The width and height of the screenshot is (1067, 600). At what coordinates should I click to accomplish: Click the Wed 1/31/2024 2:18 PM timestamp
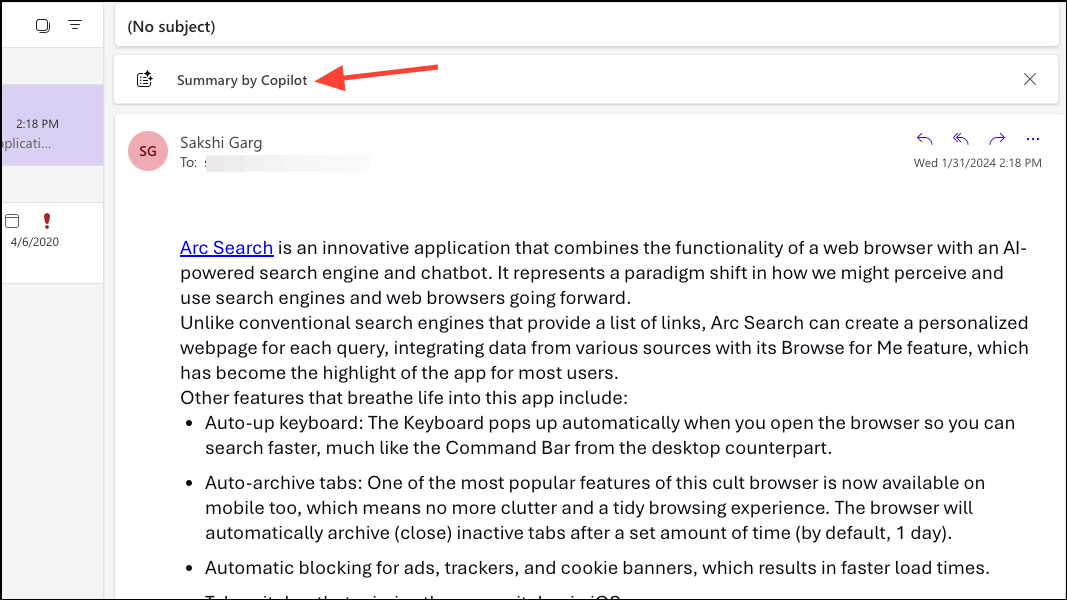coord(977,163)
